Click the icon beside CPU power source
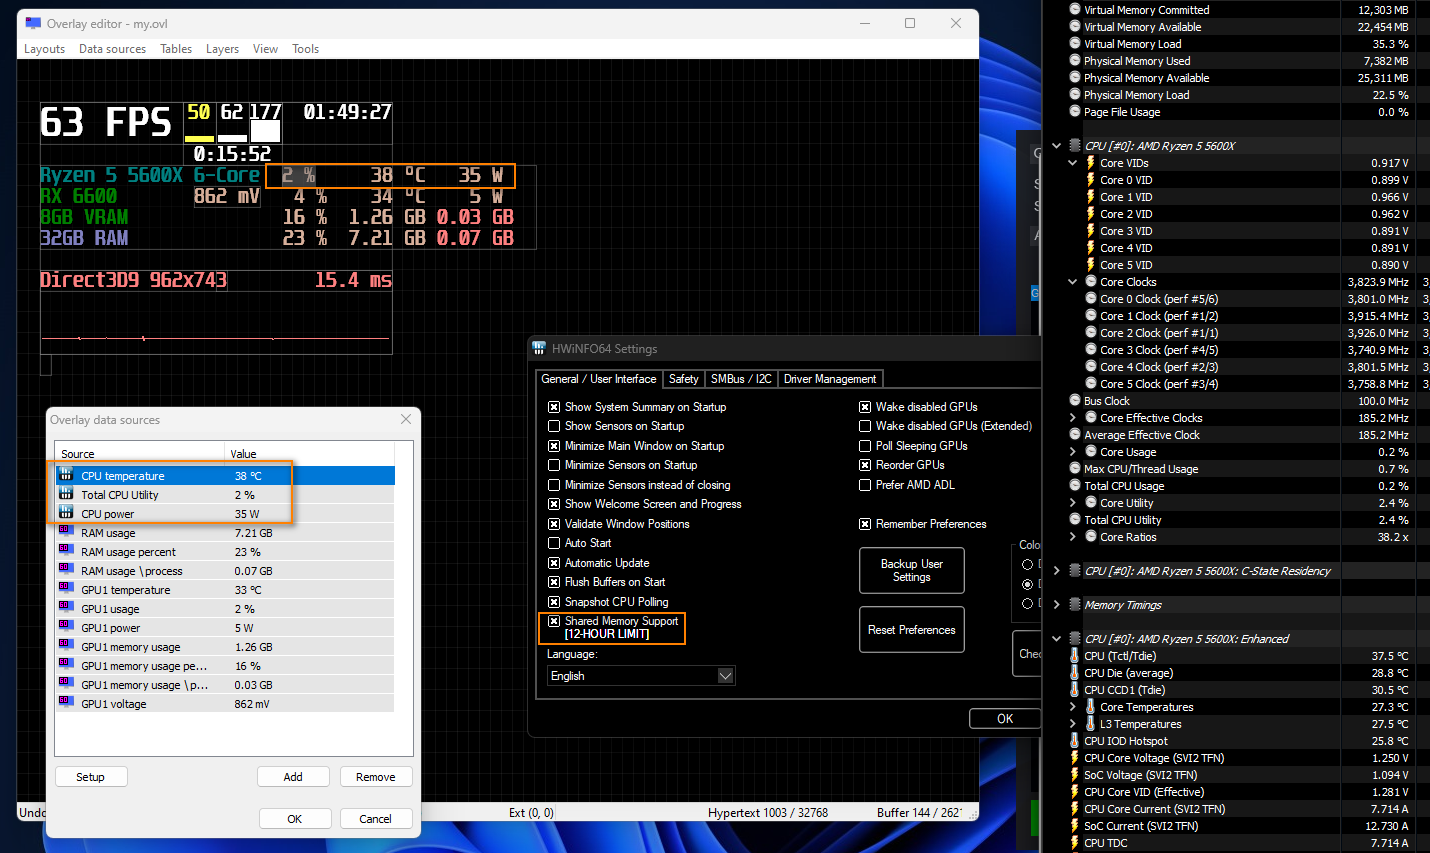The image size is (1430, 853). pyautogui.click(x=66, y=513)
